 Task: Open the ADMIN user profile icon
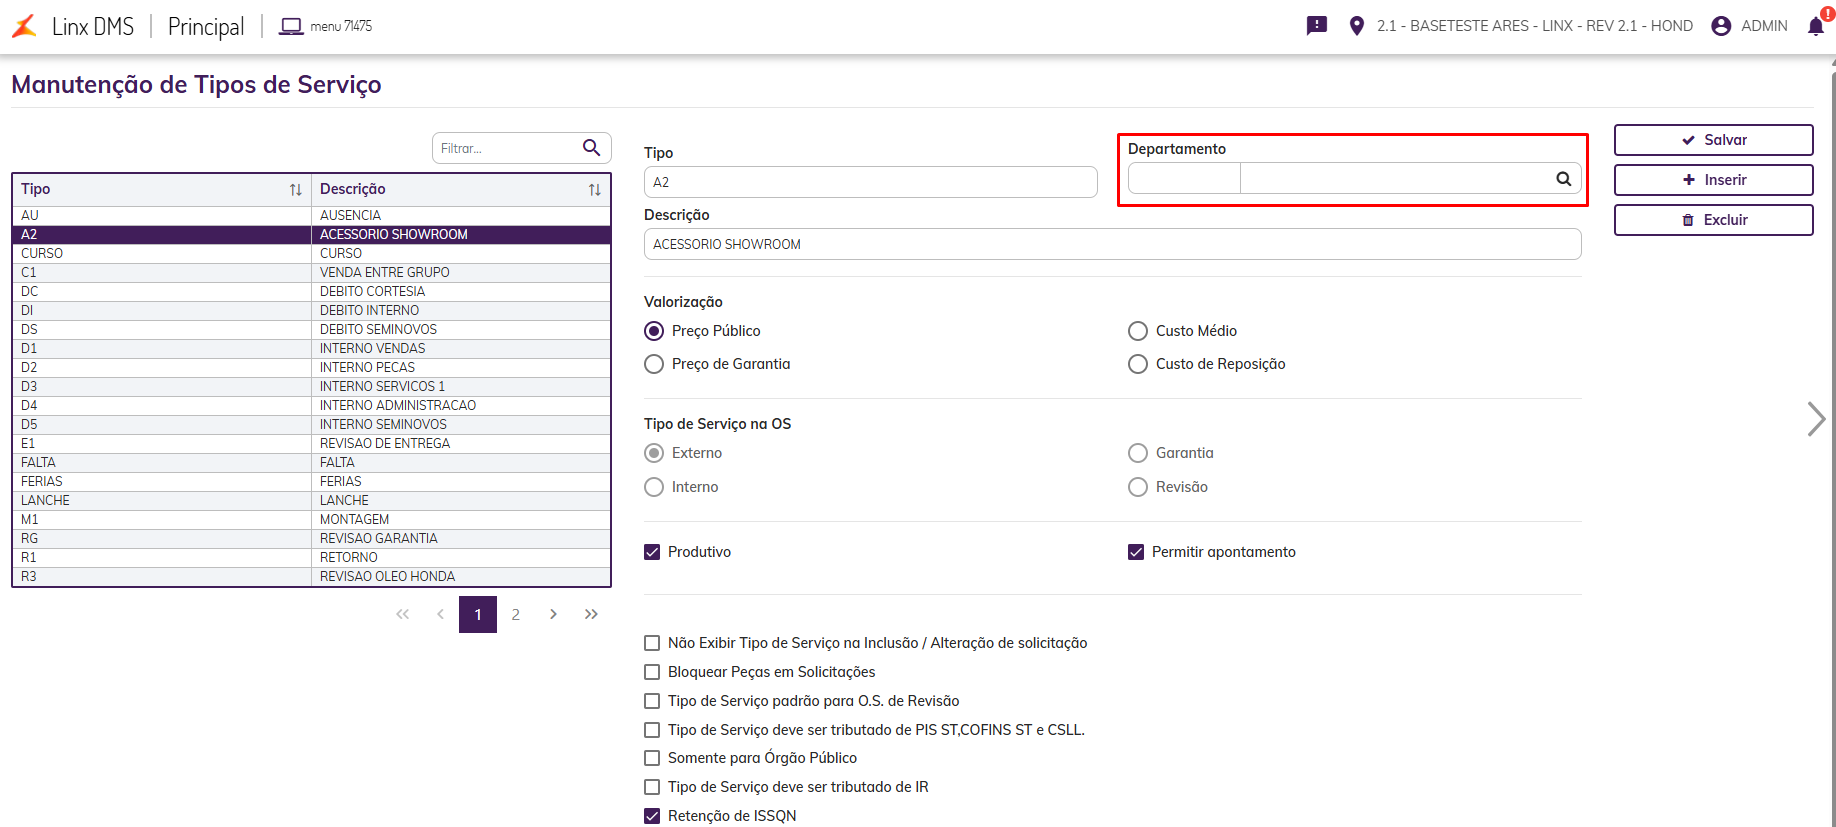(1721, 26)
